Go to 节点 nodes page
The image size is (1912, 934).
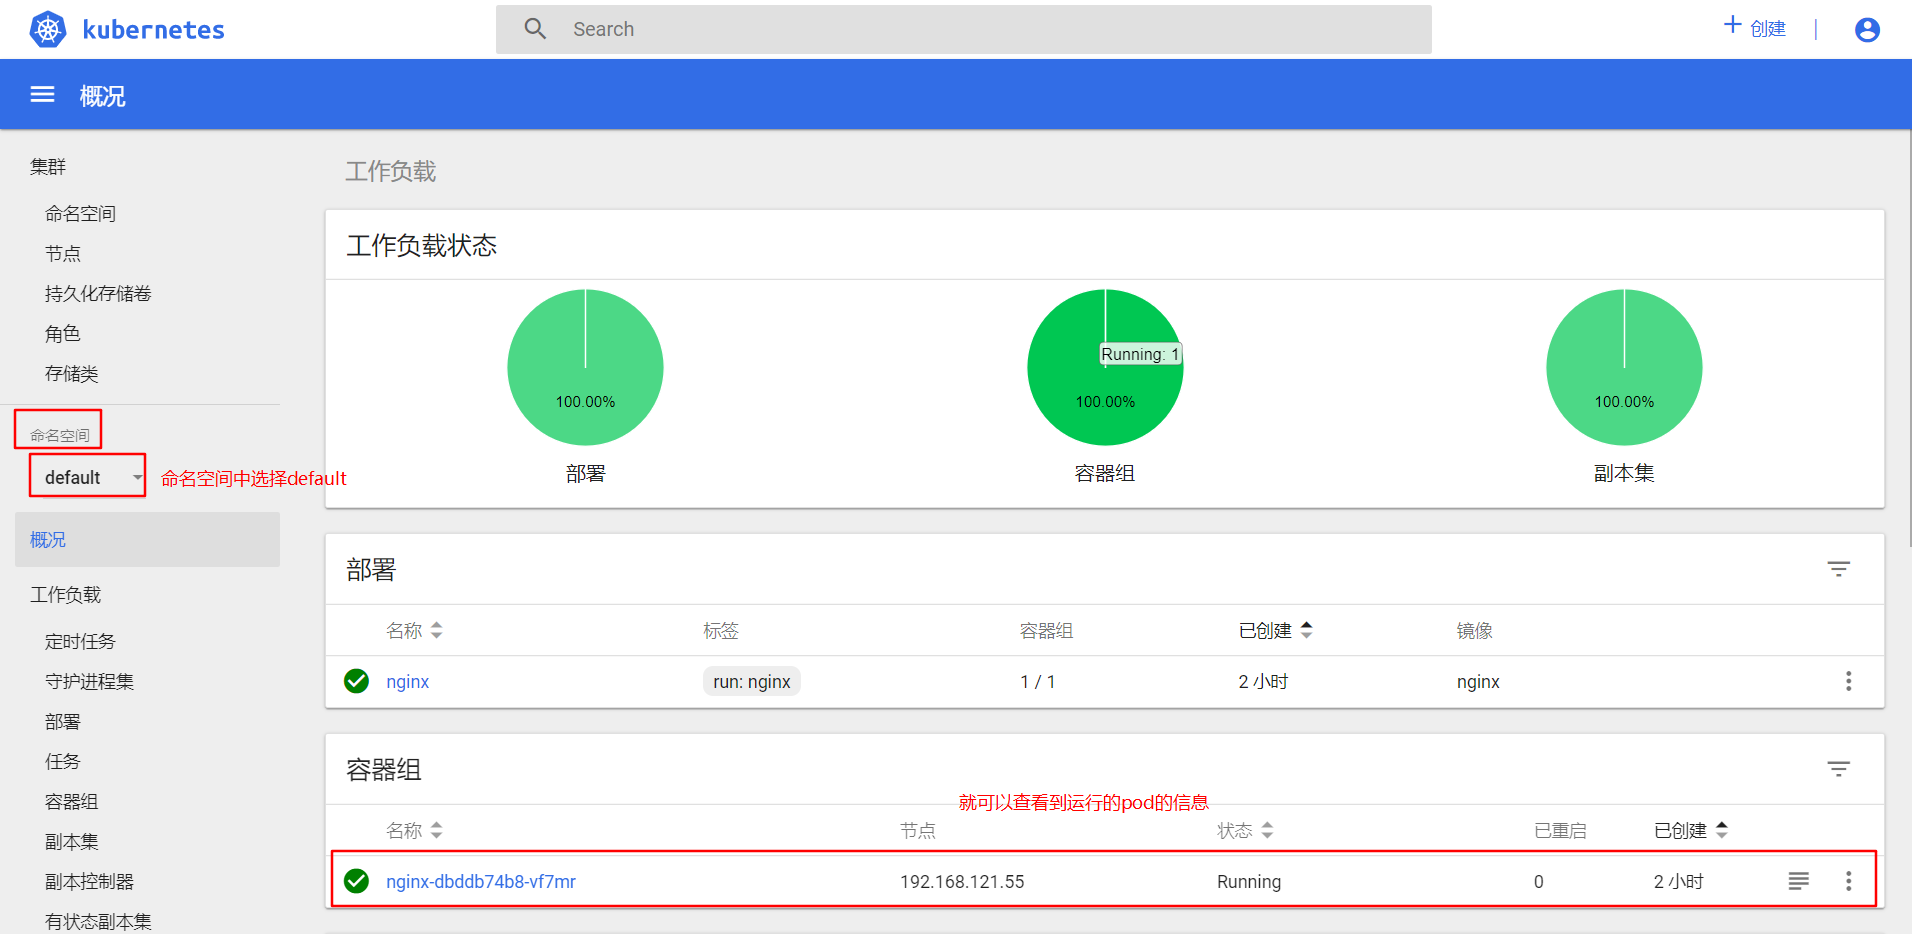pos(63,254)
